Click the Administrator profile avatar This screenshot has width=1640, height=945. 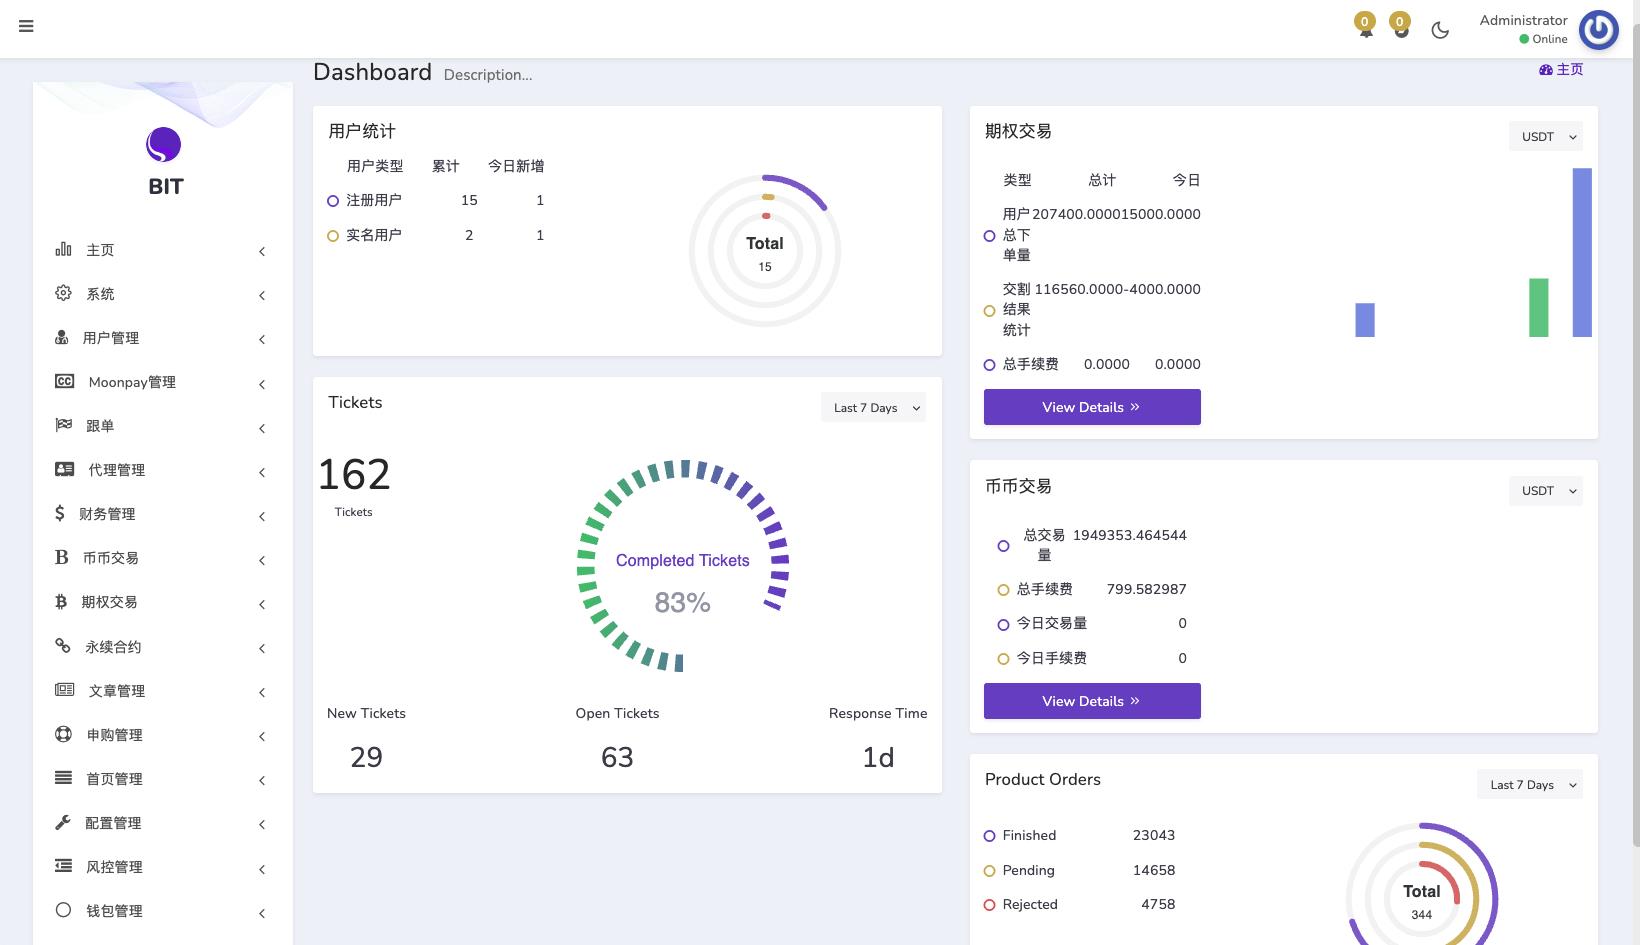[x=1598, y=30]
